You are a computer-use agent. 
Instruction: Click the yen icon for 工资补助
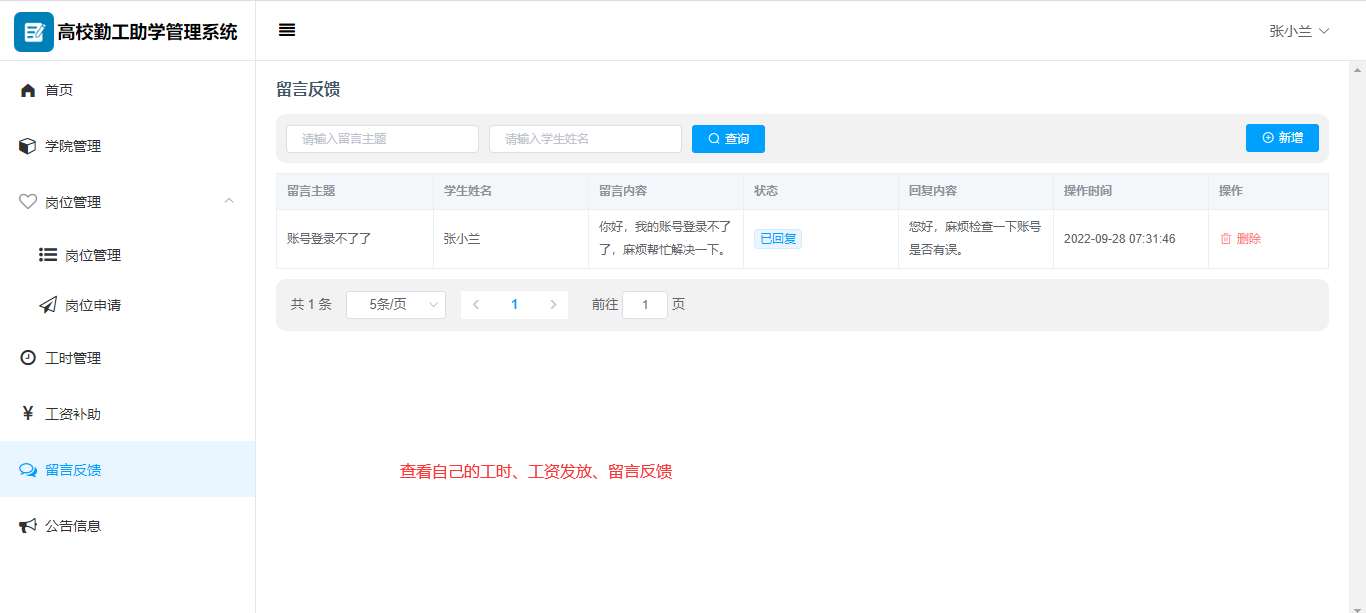tap(28, 414)
